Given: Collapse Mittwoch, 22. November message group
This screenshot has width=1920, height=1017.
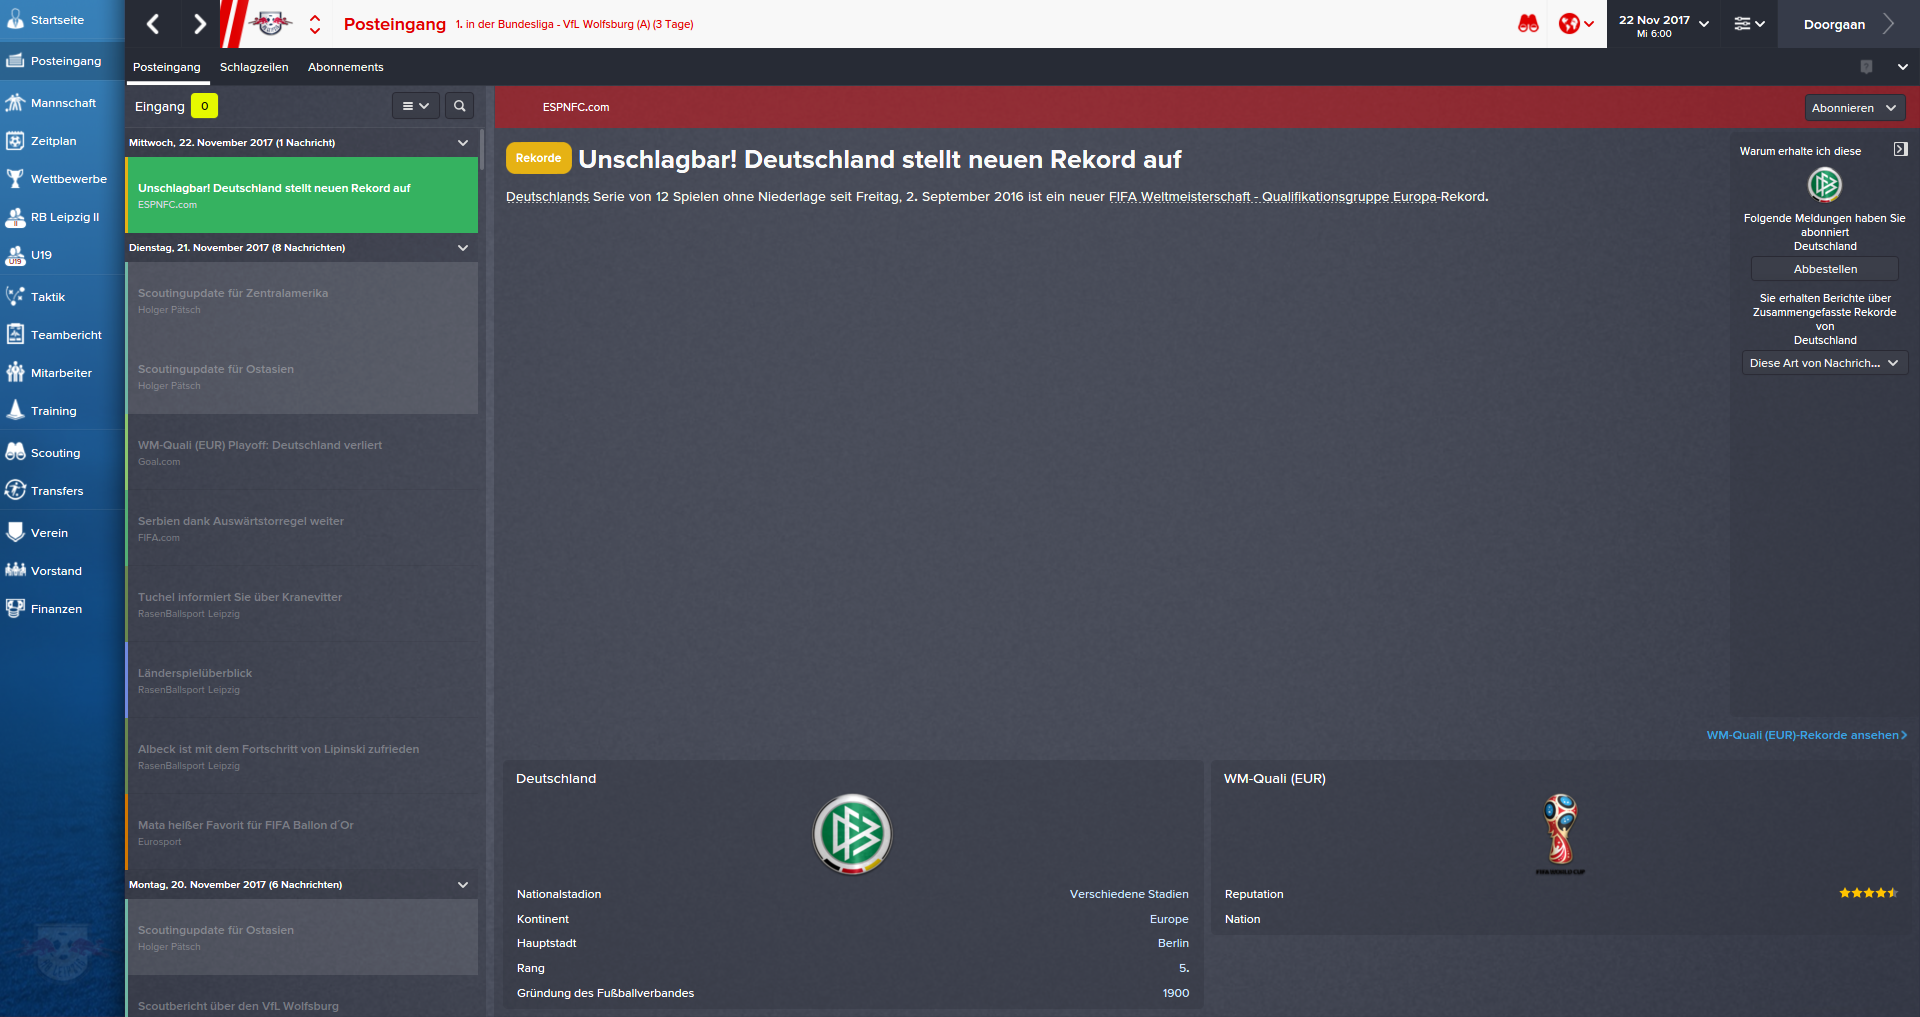Looking at the screenshot, I should [463, 143].
